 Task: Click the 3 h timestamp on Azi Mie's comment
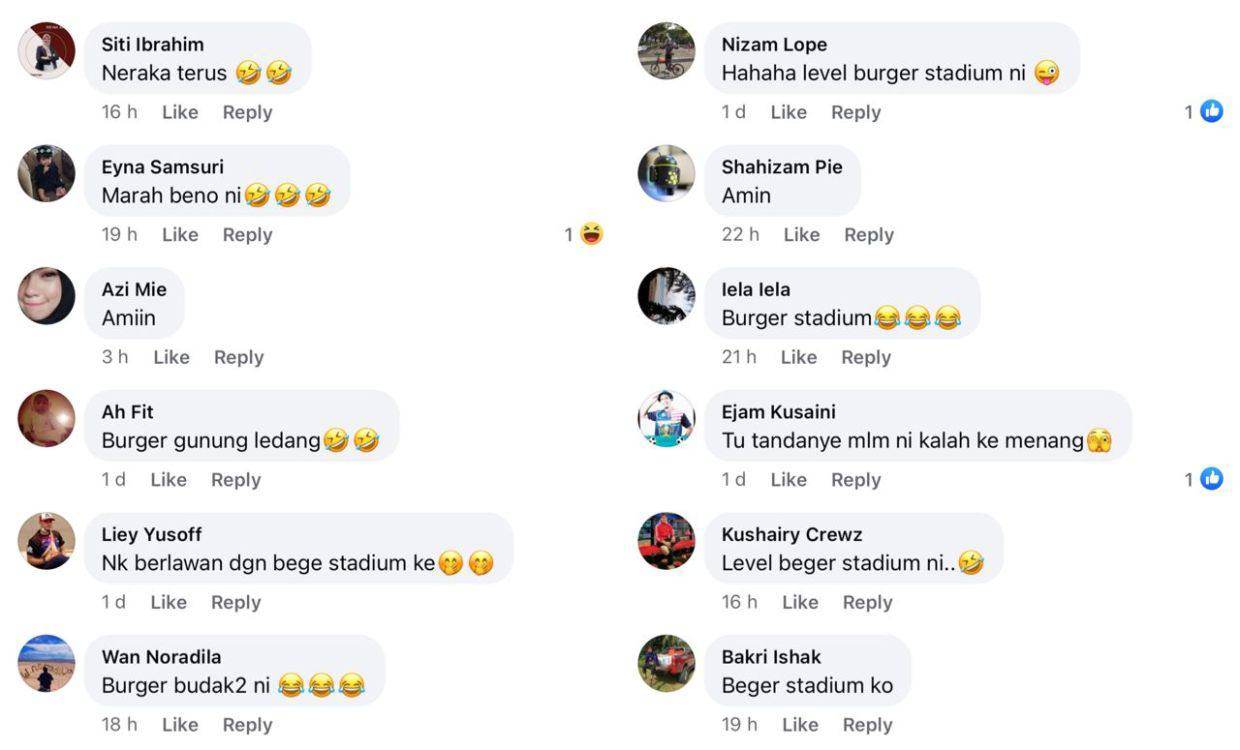point(115,357)
